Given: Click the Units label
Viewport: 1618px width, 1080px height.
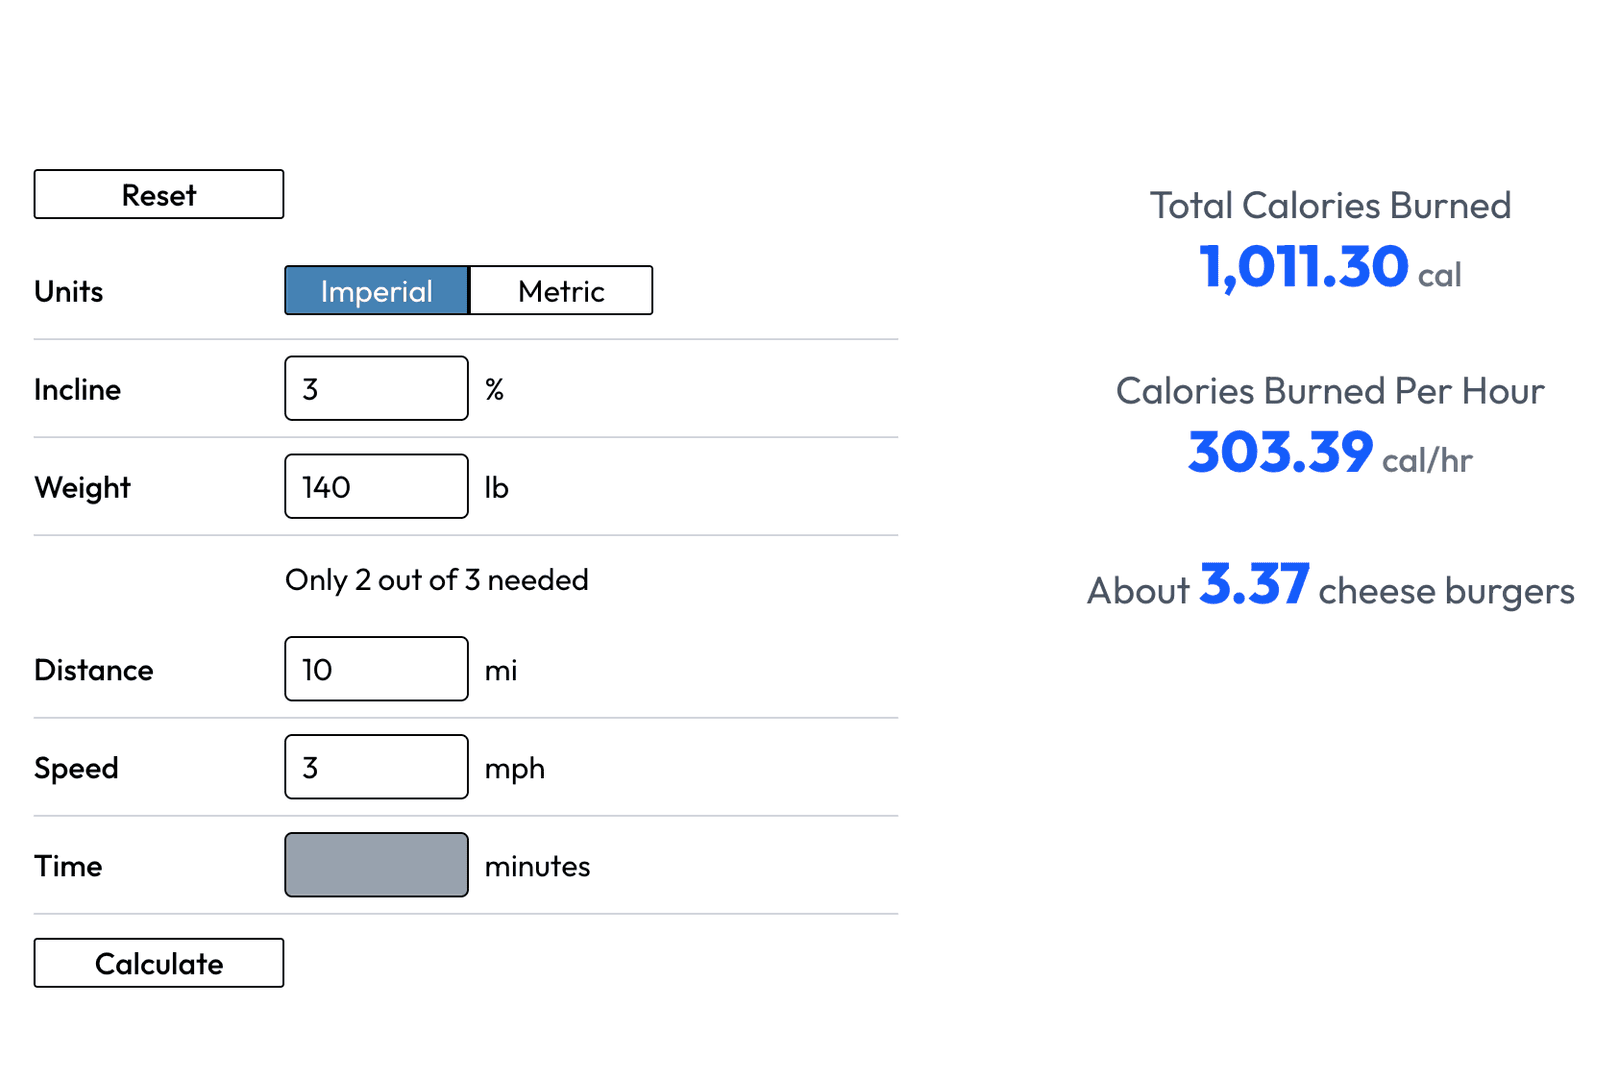Looking at the screenshot, I should 68,291.
